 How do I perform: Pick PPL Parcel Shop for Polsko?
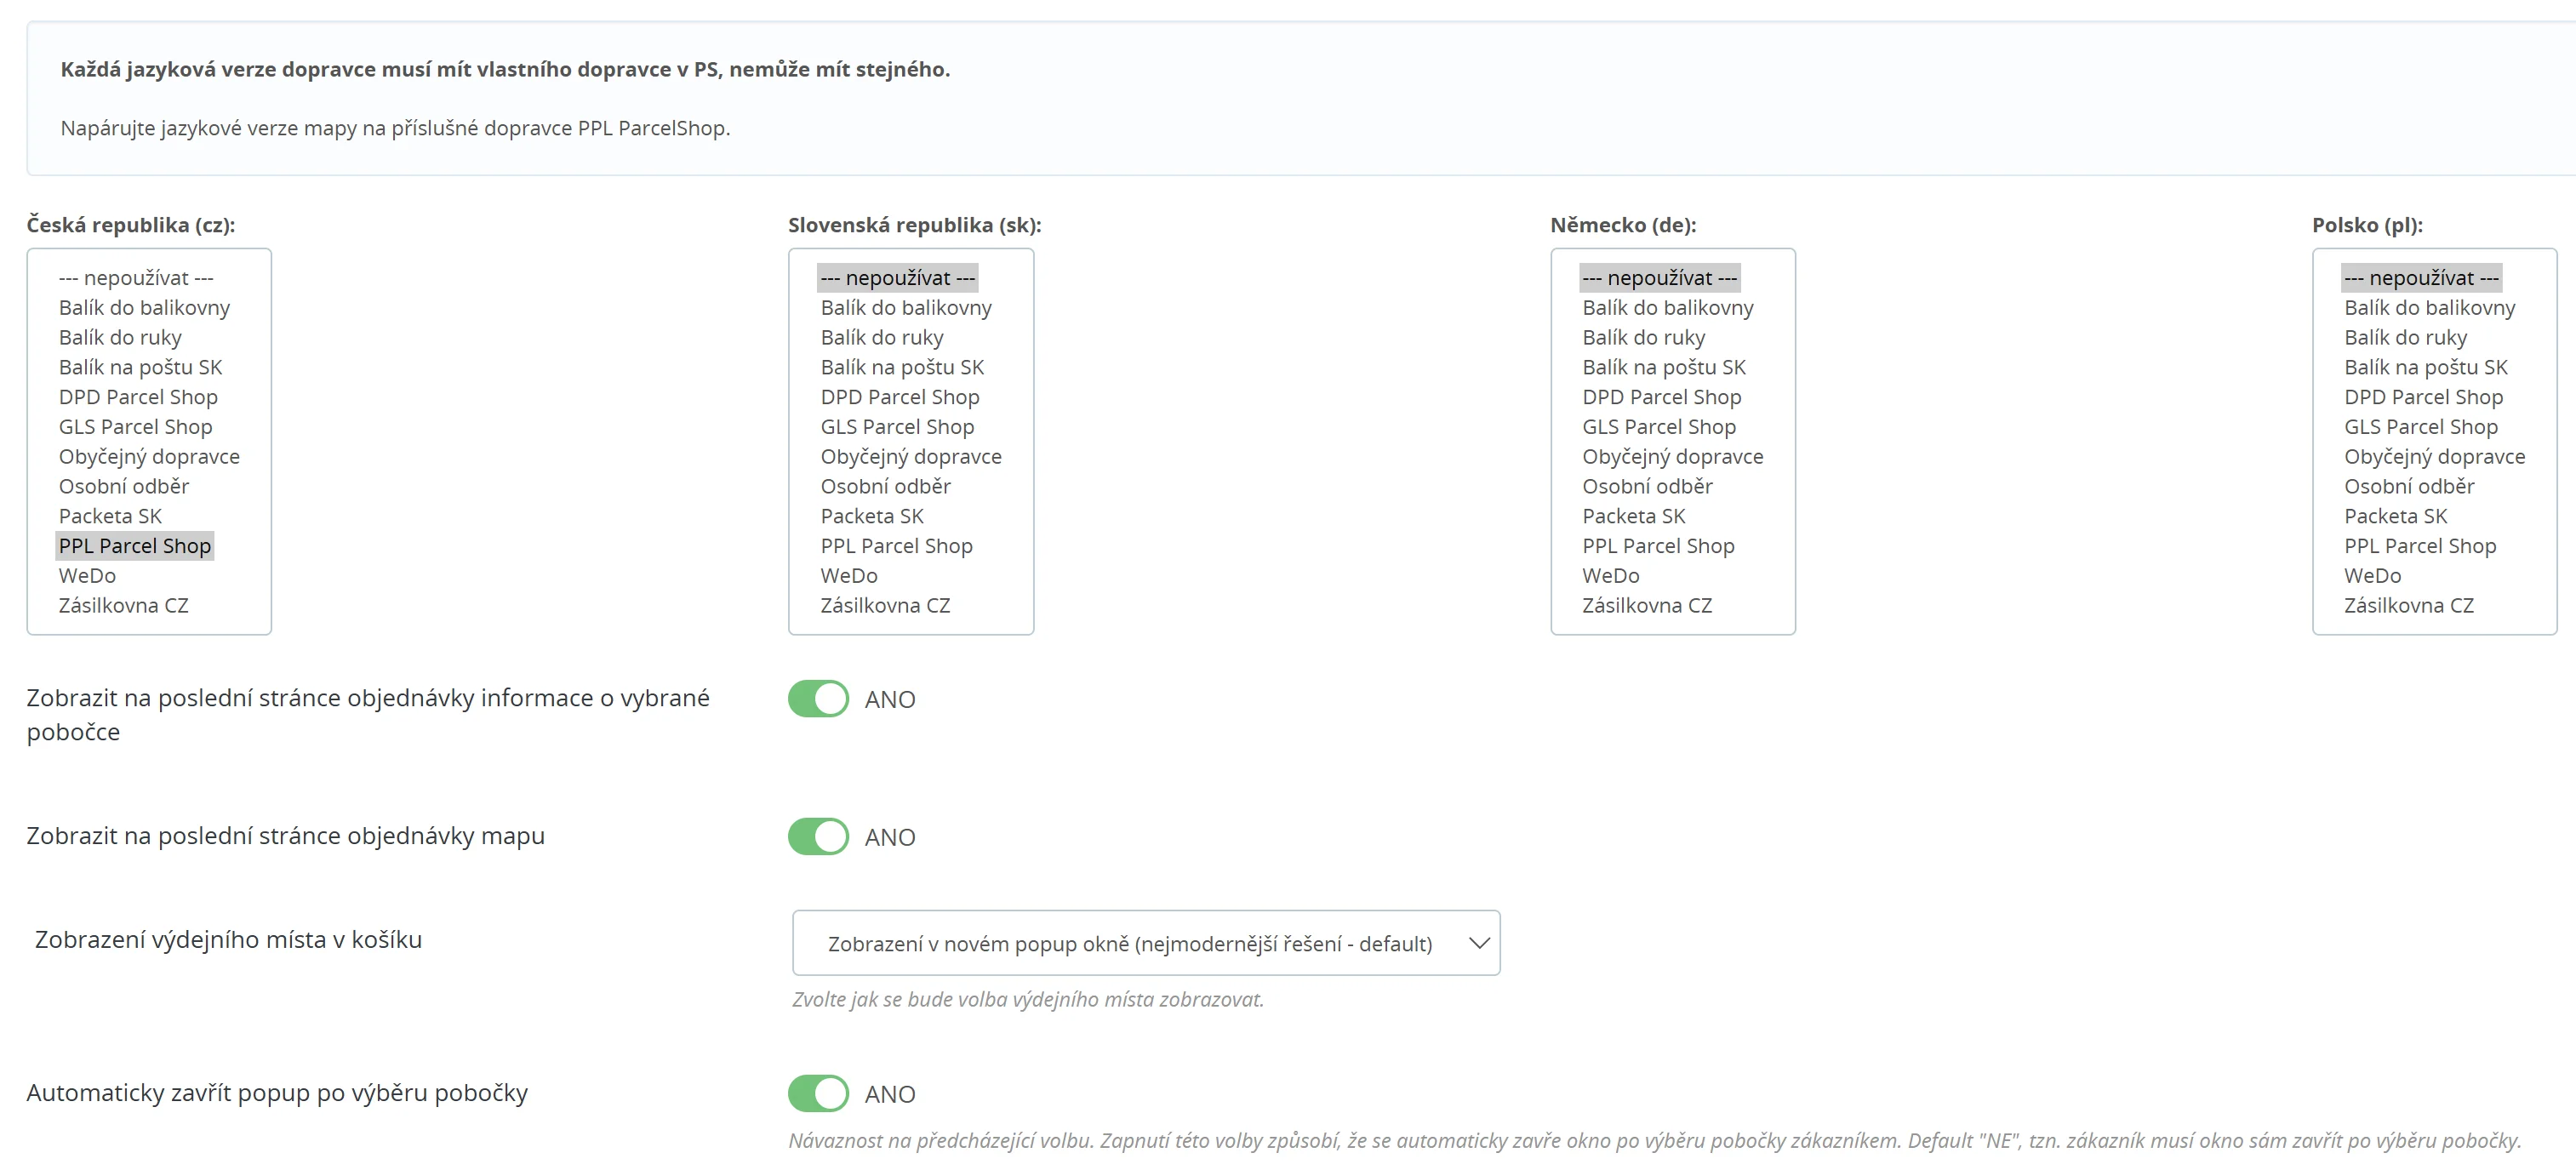[2420, 546]
